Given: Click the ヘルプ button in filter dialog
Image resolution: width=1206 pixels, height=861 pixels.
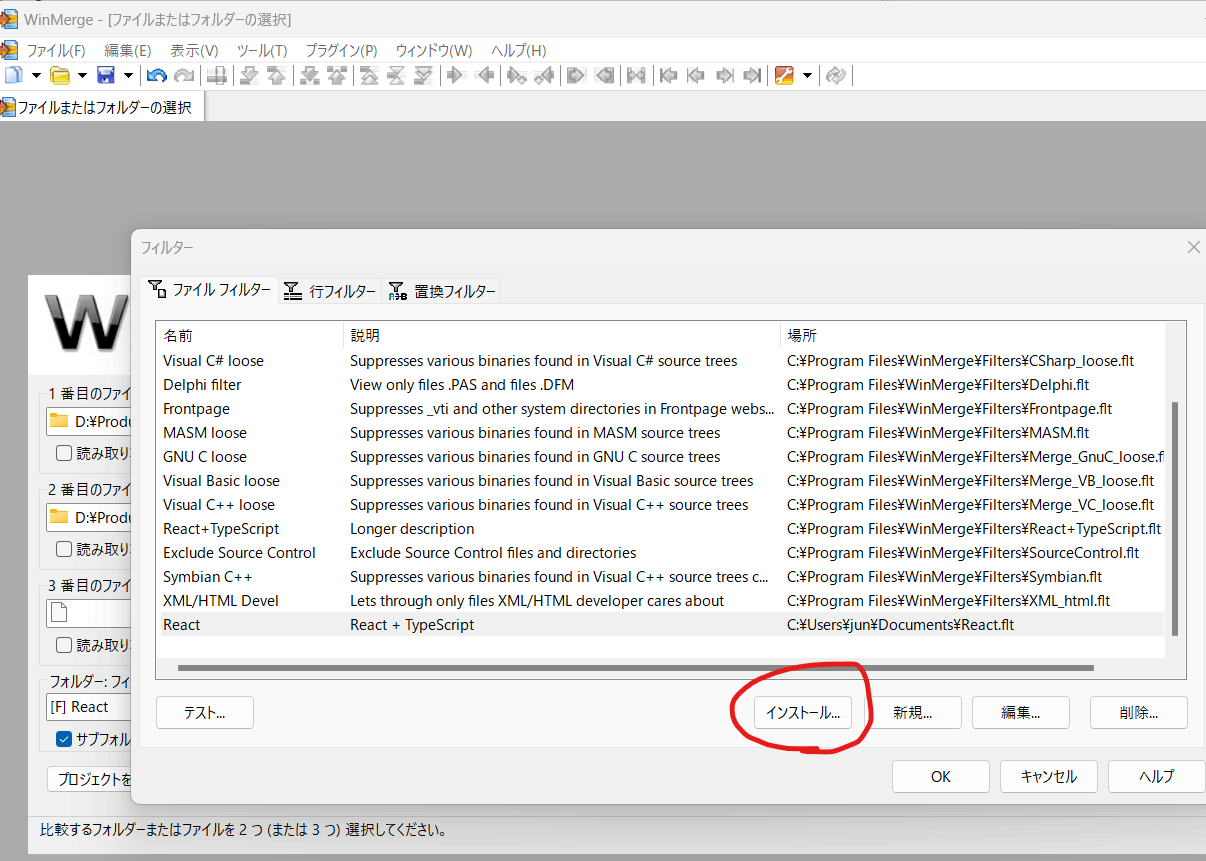Looking at the screenshot, I should [1157, 776].
